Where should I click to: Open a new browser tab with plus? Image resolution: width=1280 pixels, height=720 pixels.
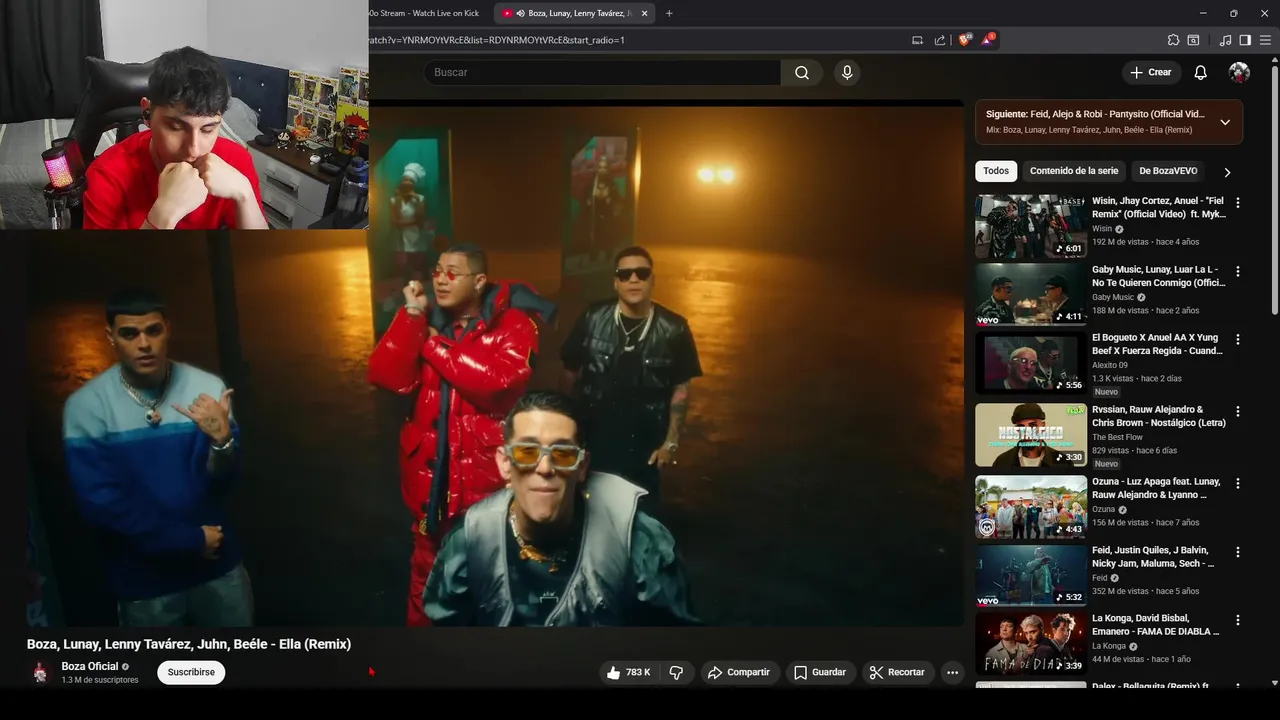pyautogui.click(x=669, y=13)
